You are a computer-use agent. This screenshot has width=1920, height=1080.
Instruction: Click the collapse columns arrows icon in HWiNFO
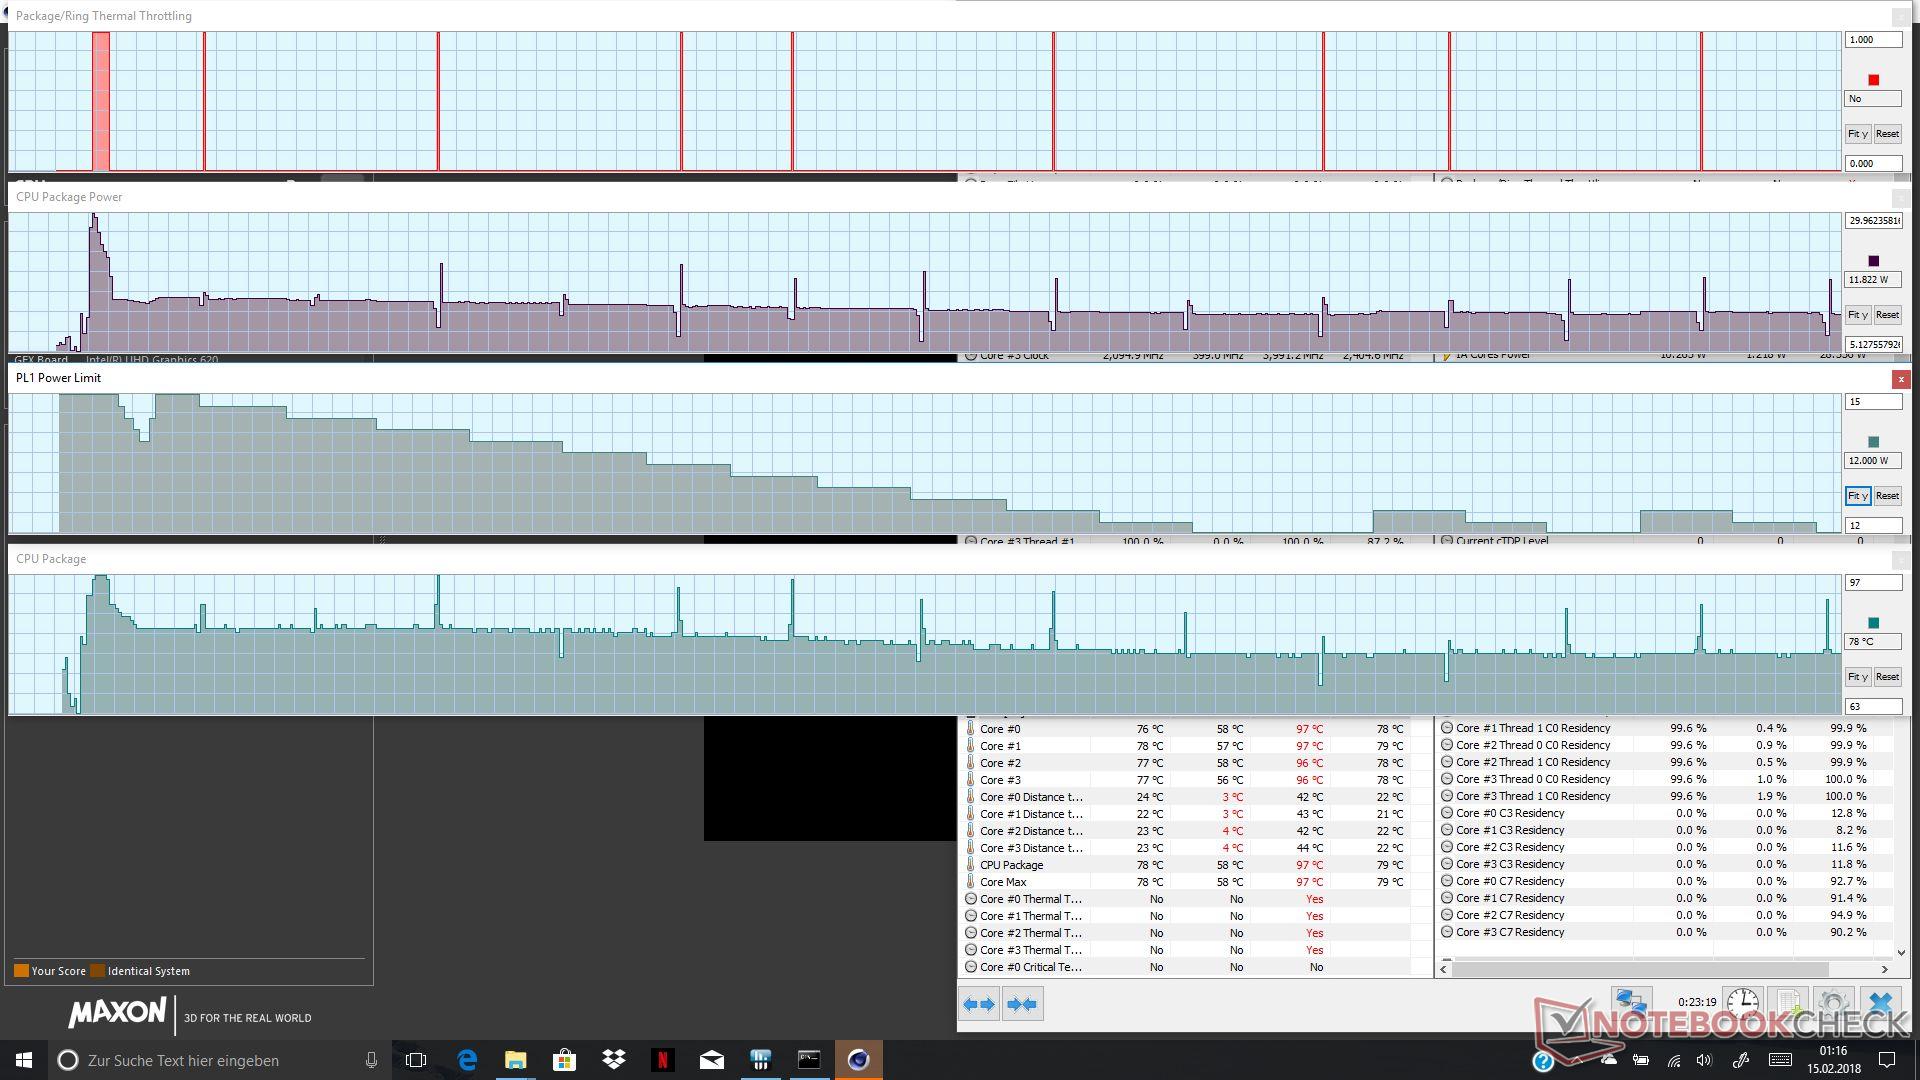[x=1022, y=1004]
